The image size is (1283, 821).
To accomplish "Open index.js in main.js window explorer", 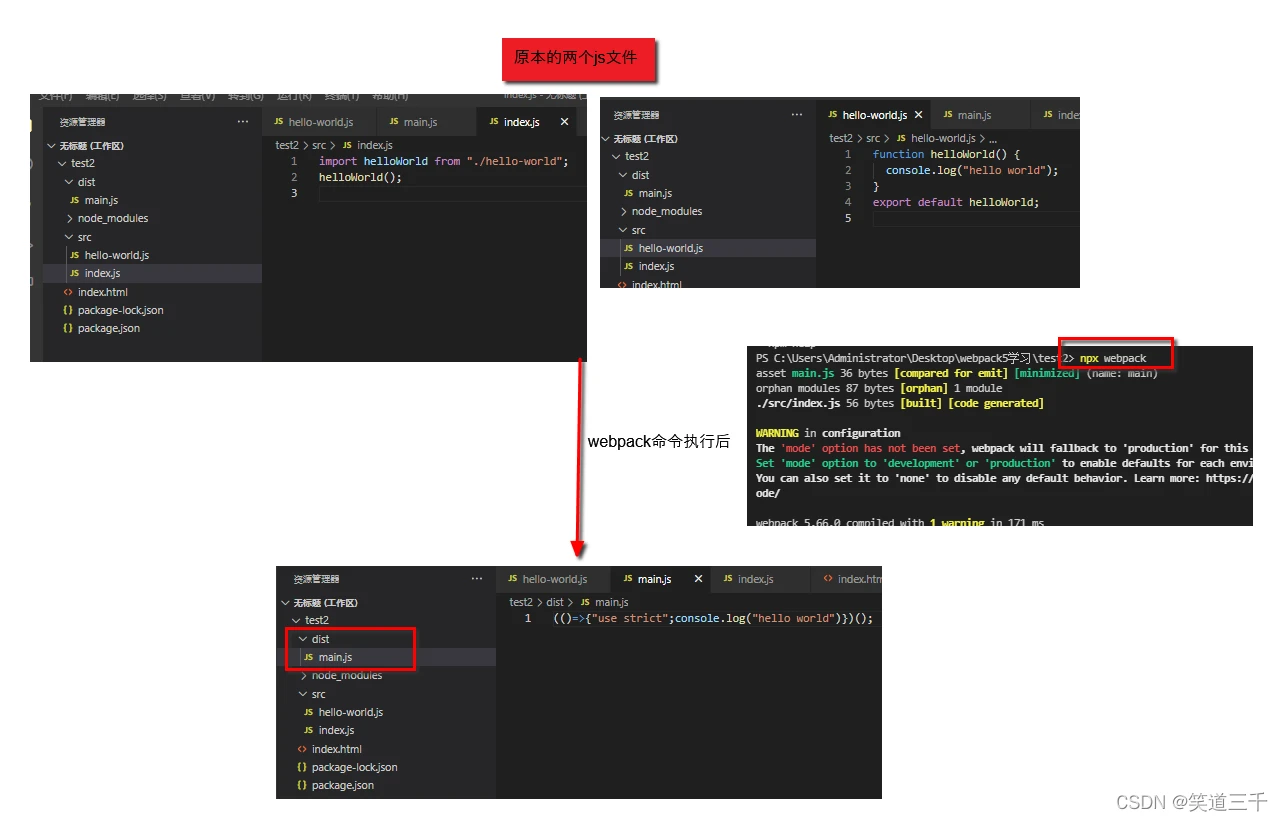I will coord(336,730).
